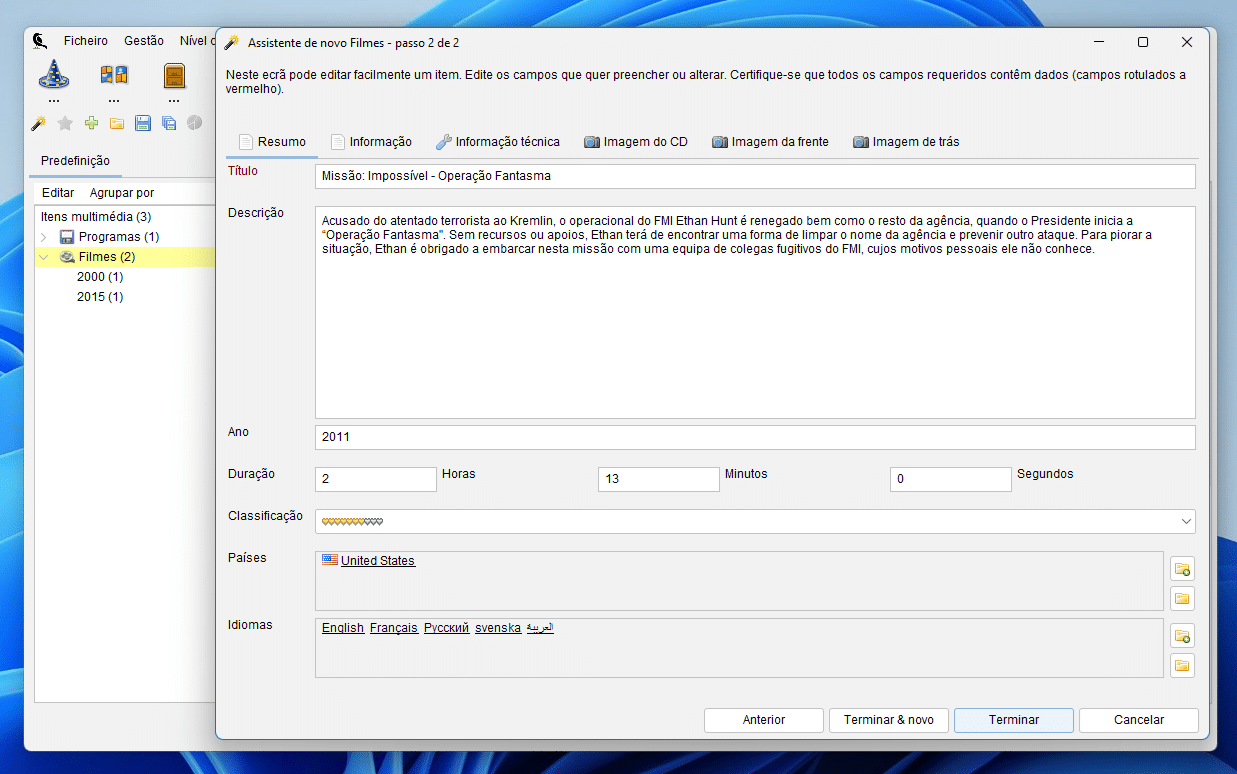Click the Français language link
The image size is (1237, 774).
point(394,628)
